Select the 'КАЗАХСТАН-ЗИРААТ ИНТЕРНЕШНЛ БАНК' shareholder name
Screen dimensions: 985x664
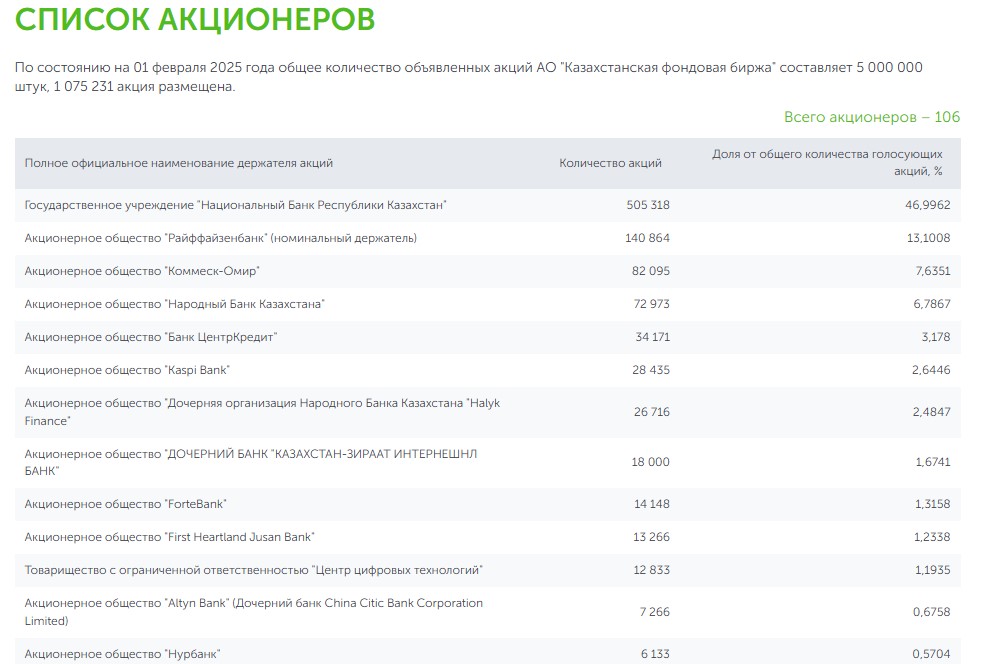point(251,462)
